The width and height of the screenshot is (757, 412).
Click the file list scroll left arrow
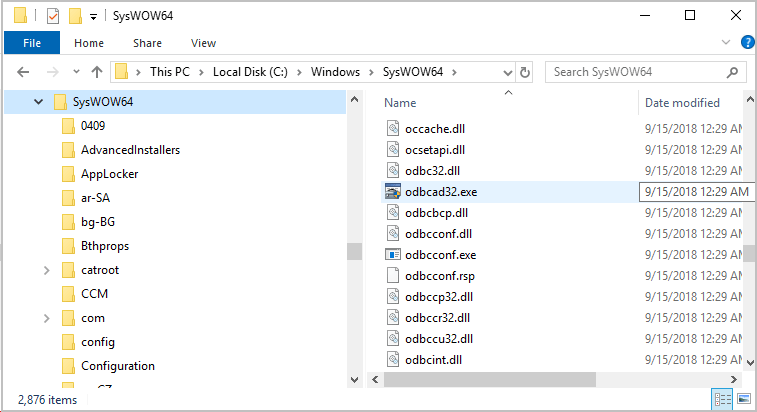pyautogui.click(x=375, y=380)
